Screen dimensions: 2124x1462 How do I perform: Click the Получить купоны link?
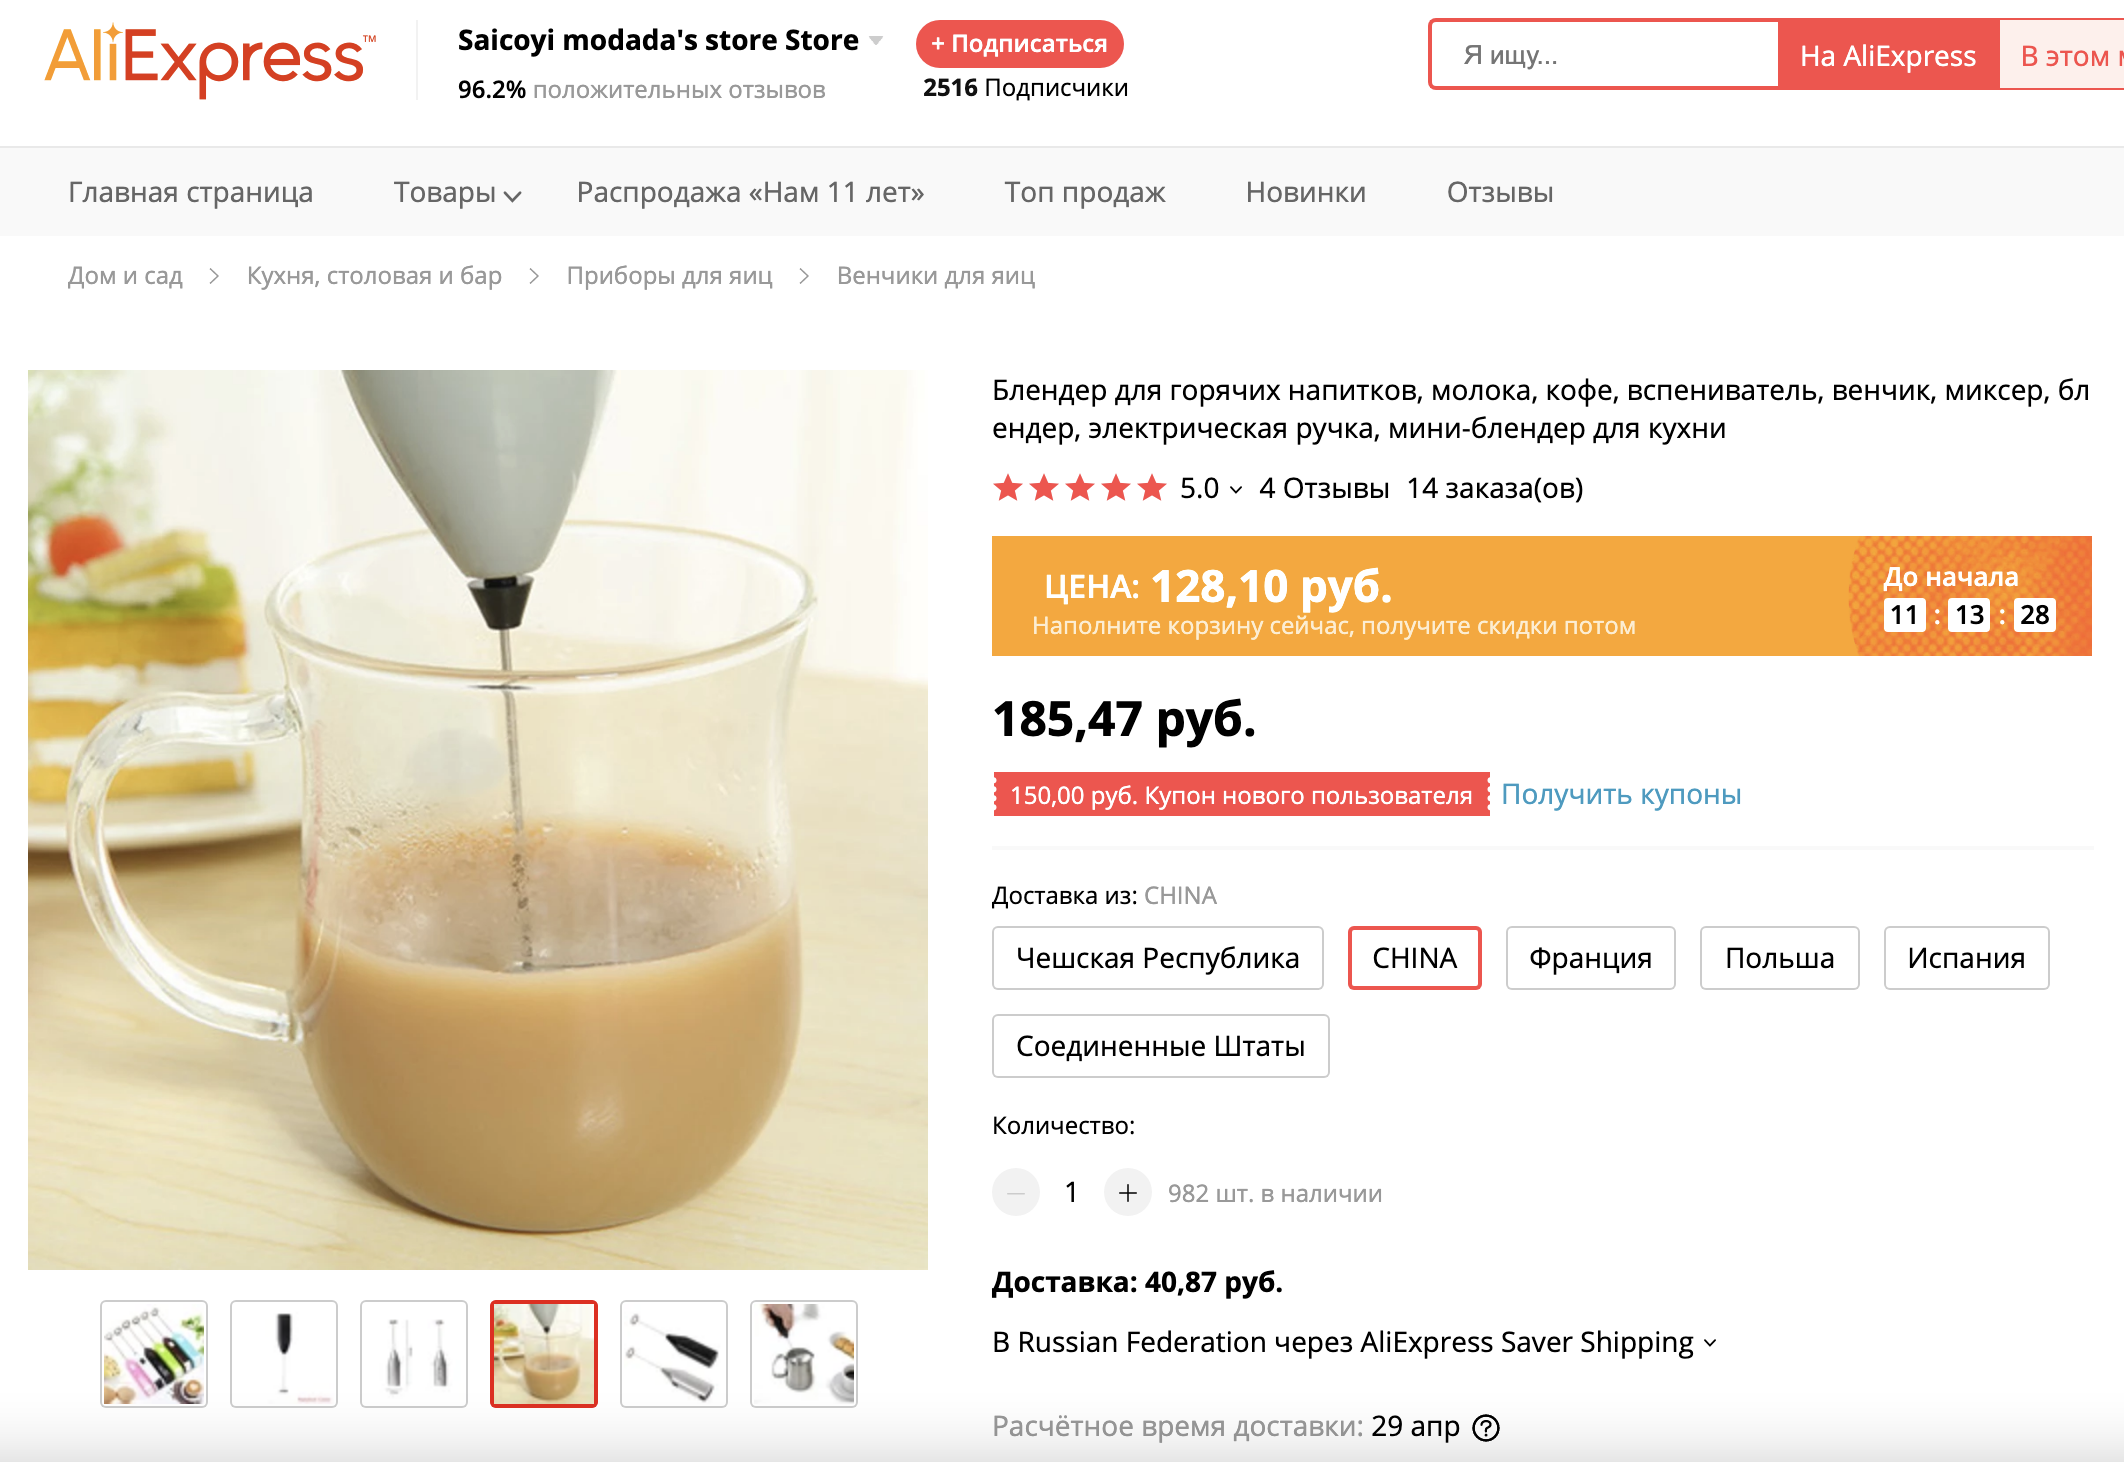[1621, 794]
